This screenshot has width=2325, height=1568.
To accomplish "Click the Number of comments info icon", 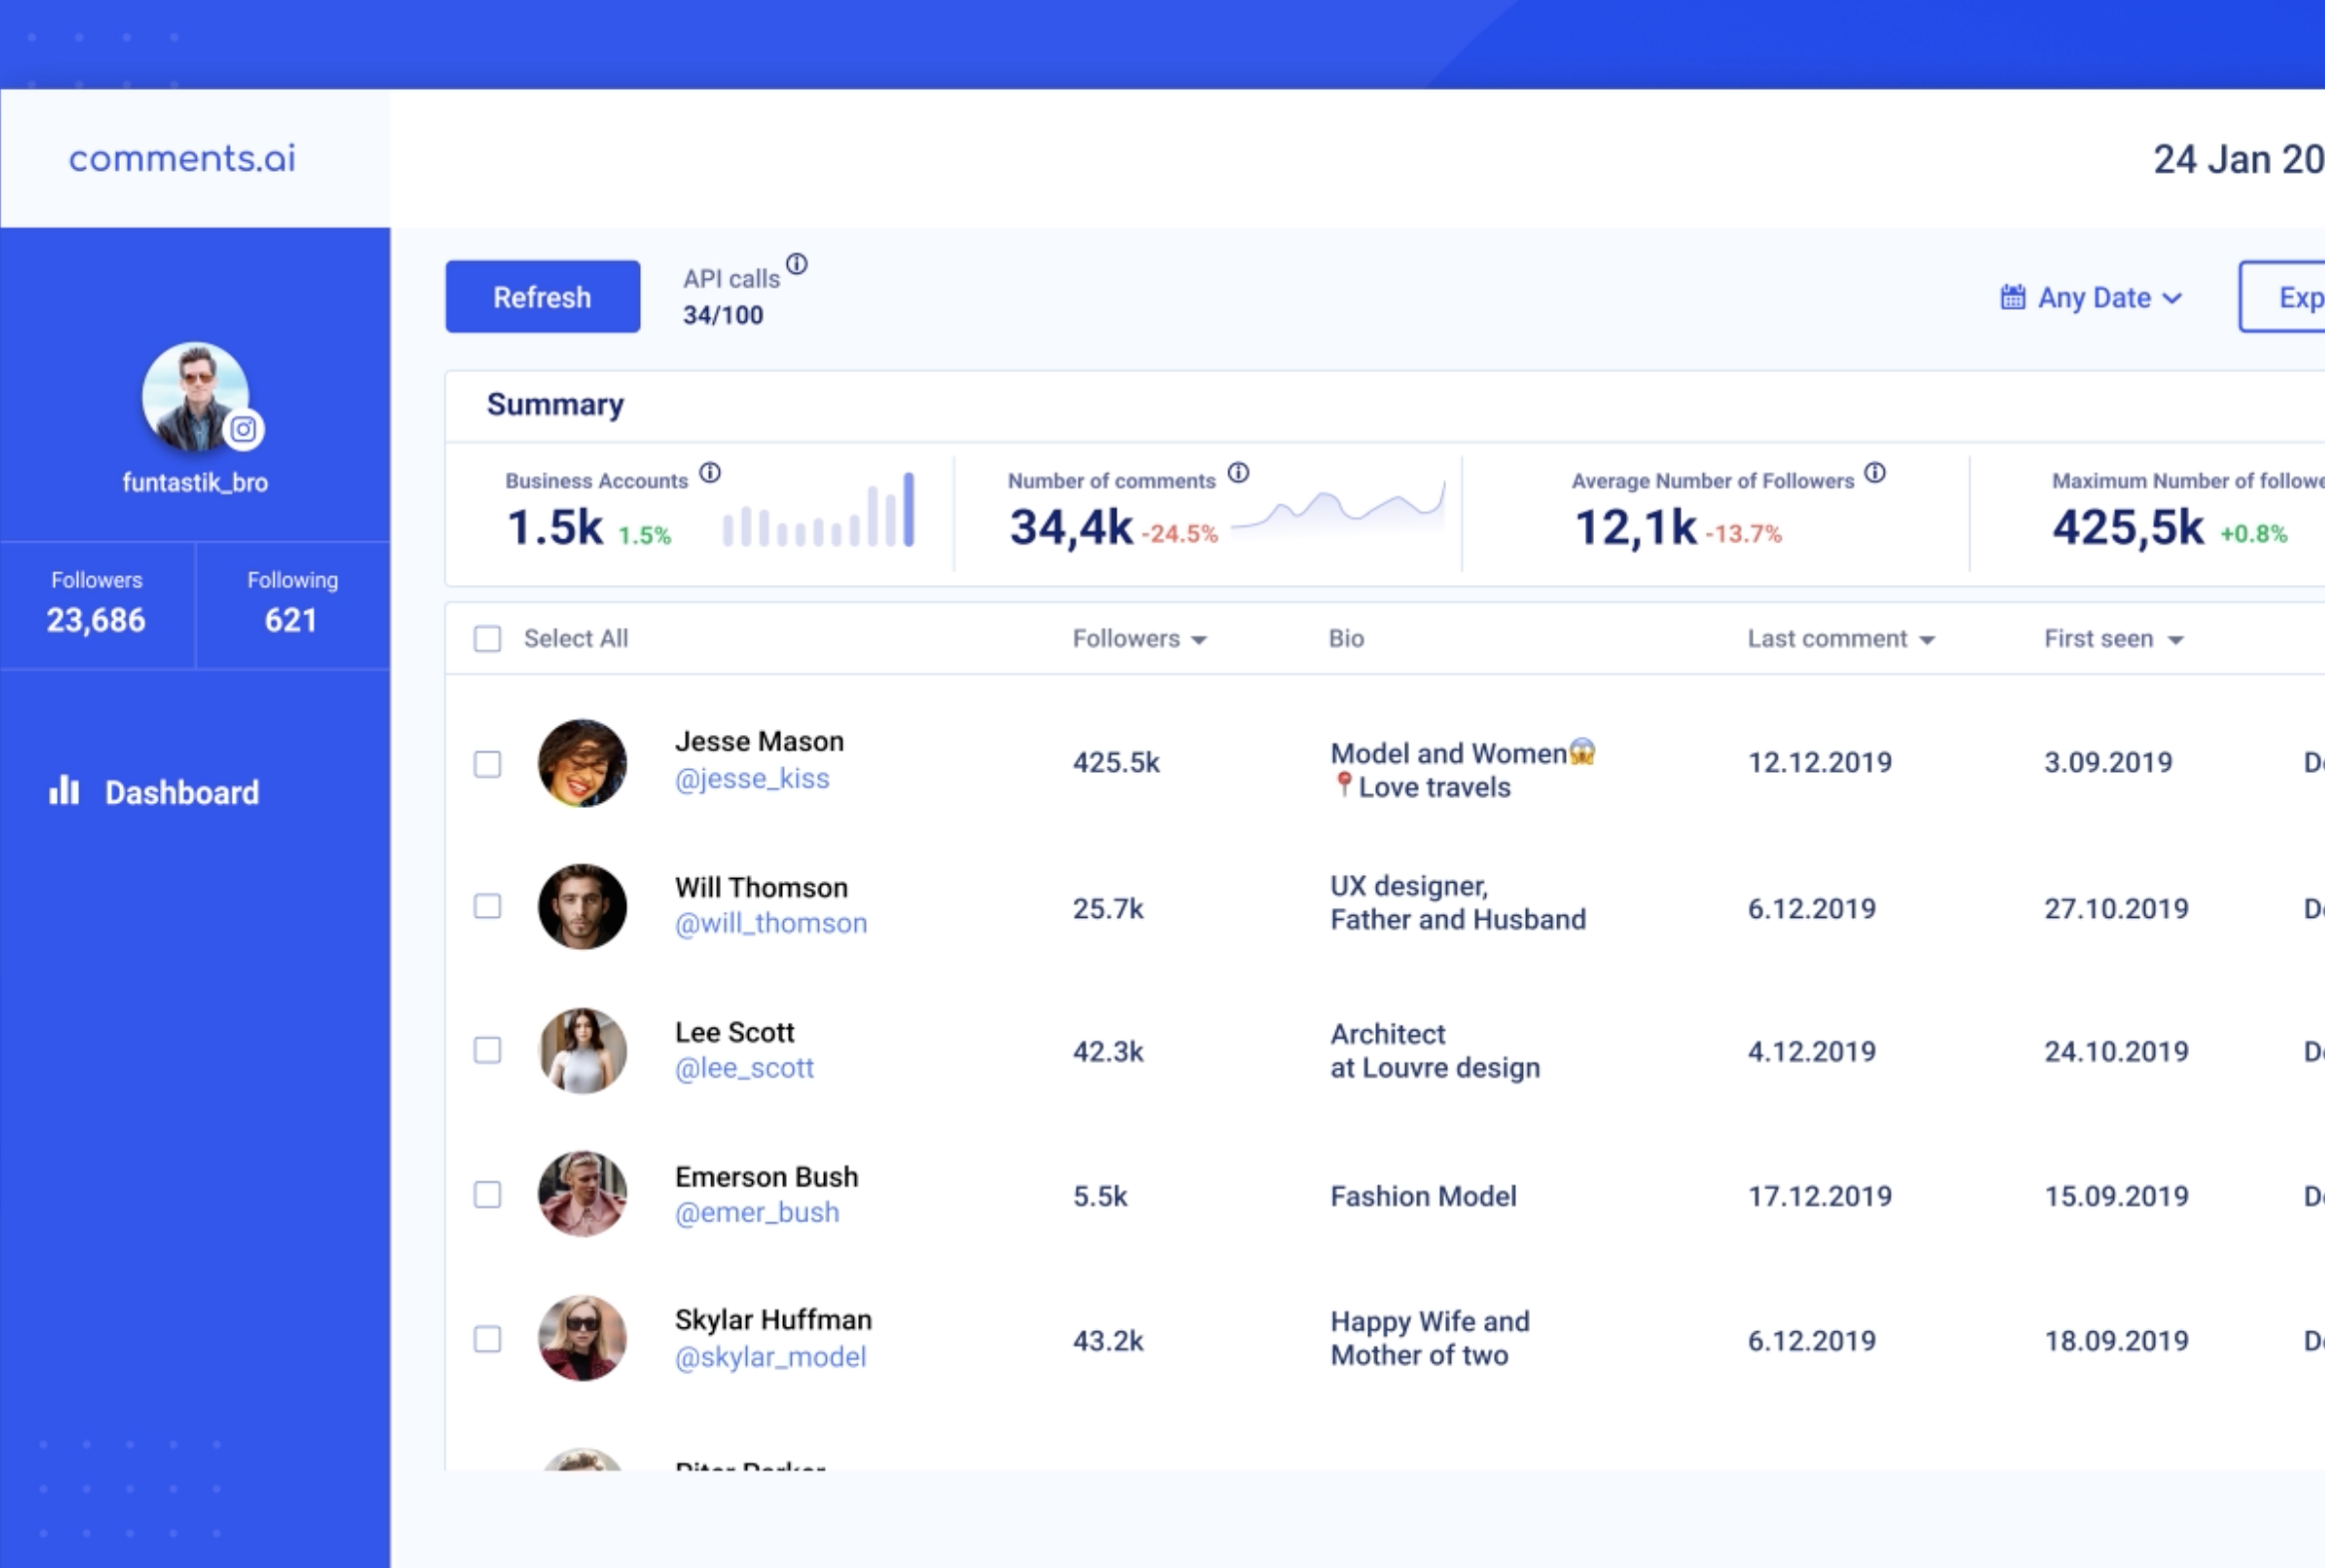I will pyautogui.click(x=1238, y=473).
